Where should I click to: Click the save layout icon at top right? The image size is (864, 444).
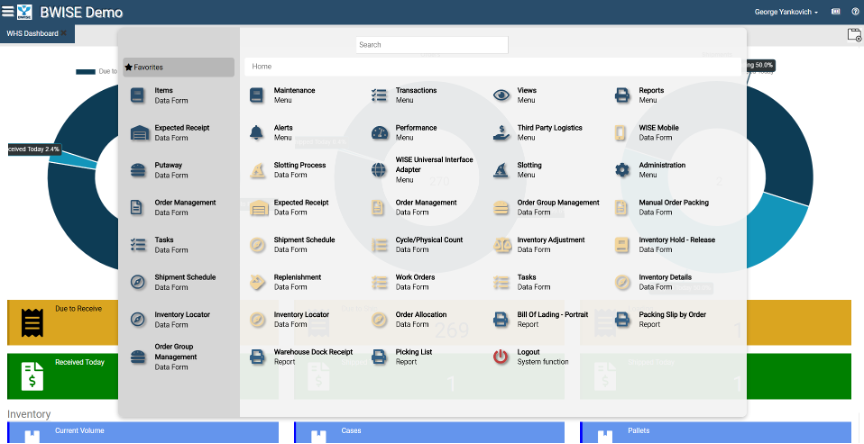click(854, 35)
